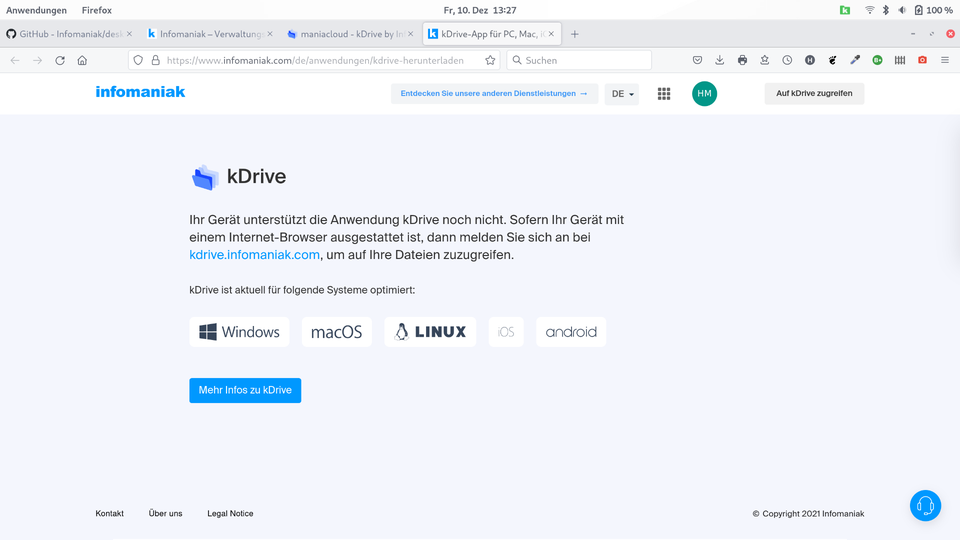Expand the DE language dropdown
This screenshot has width=960, height=540.
coord(622,94)
